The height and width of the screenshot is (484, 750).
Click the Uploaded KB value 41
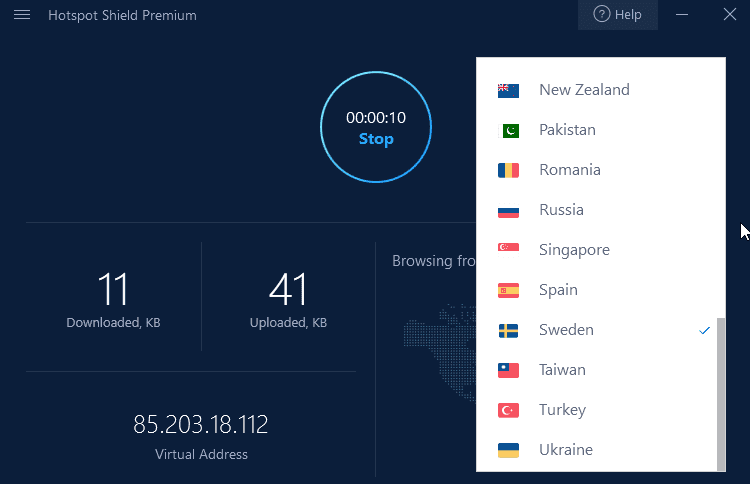pos(288,289)
